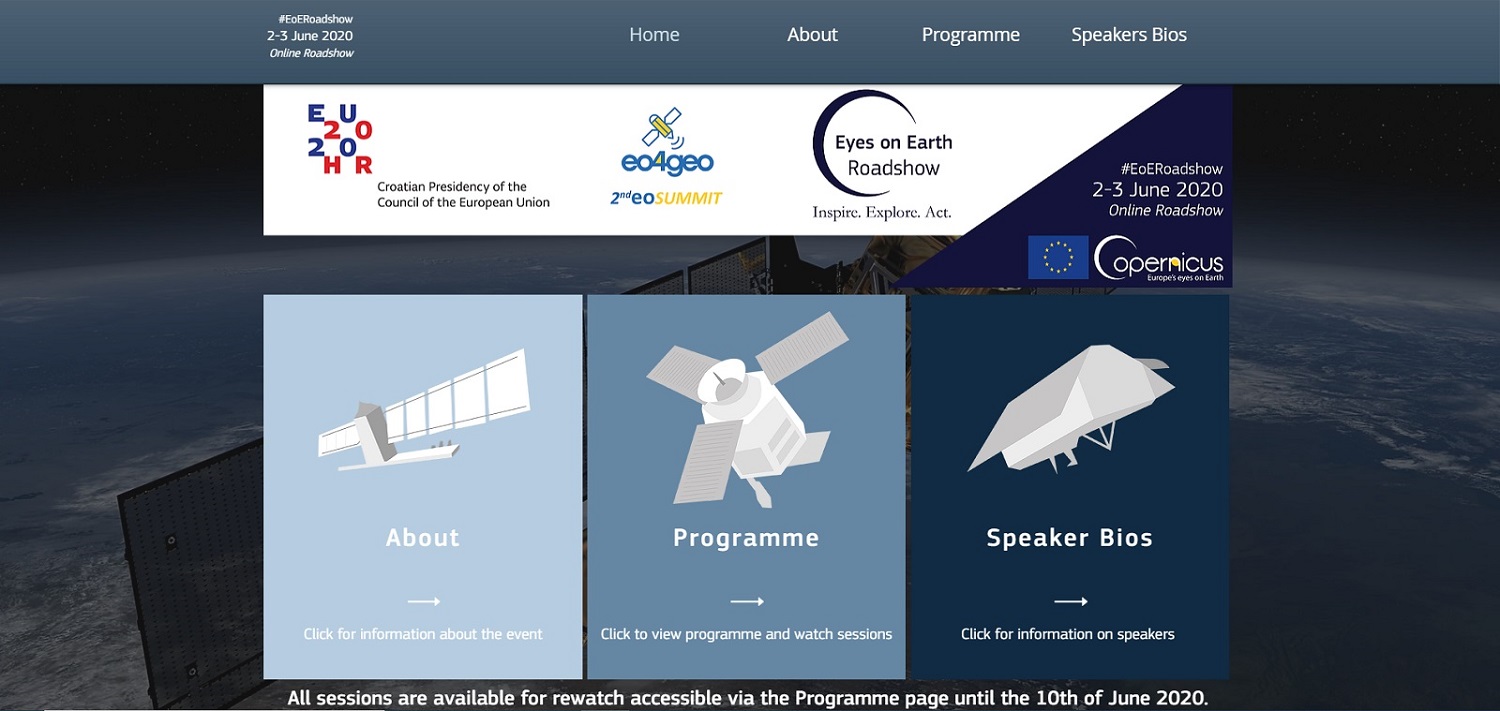Open the Speaker Bios card heading
1500x711 pixels.
pos(1070,538)
